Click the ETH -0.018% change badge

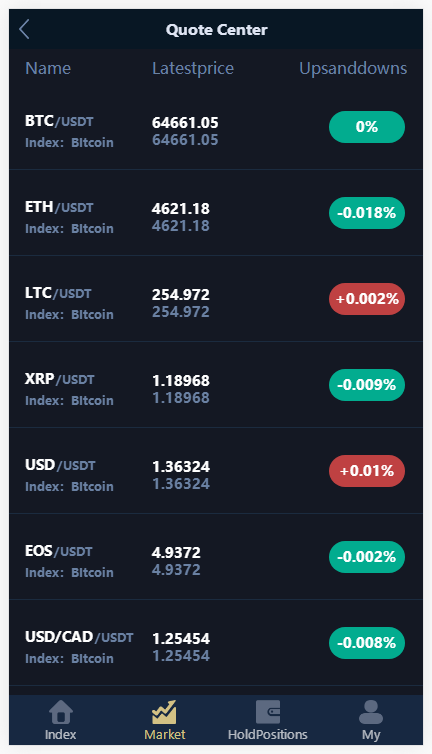click(x=367, y=213)
